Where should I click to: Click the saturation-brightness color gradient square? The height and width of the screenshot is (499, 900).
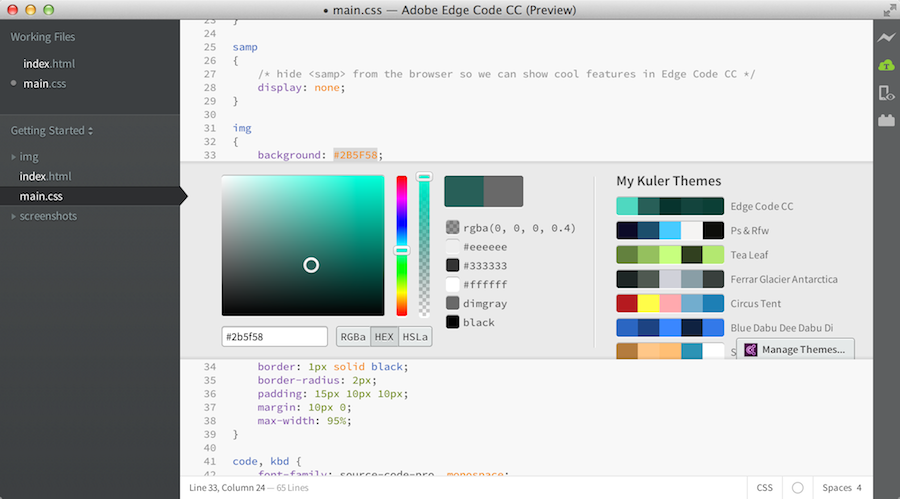point(303,245)
